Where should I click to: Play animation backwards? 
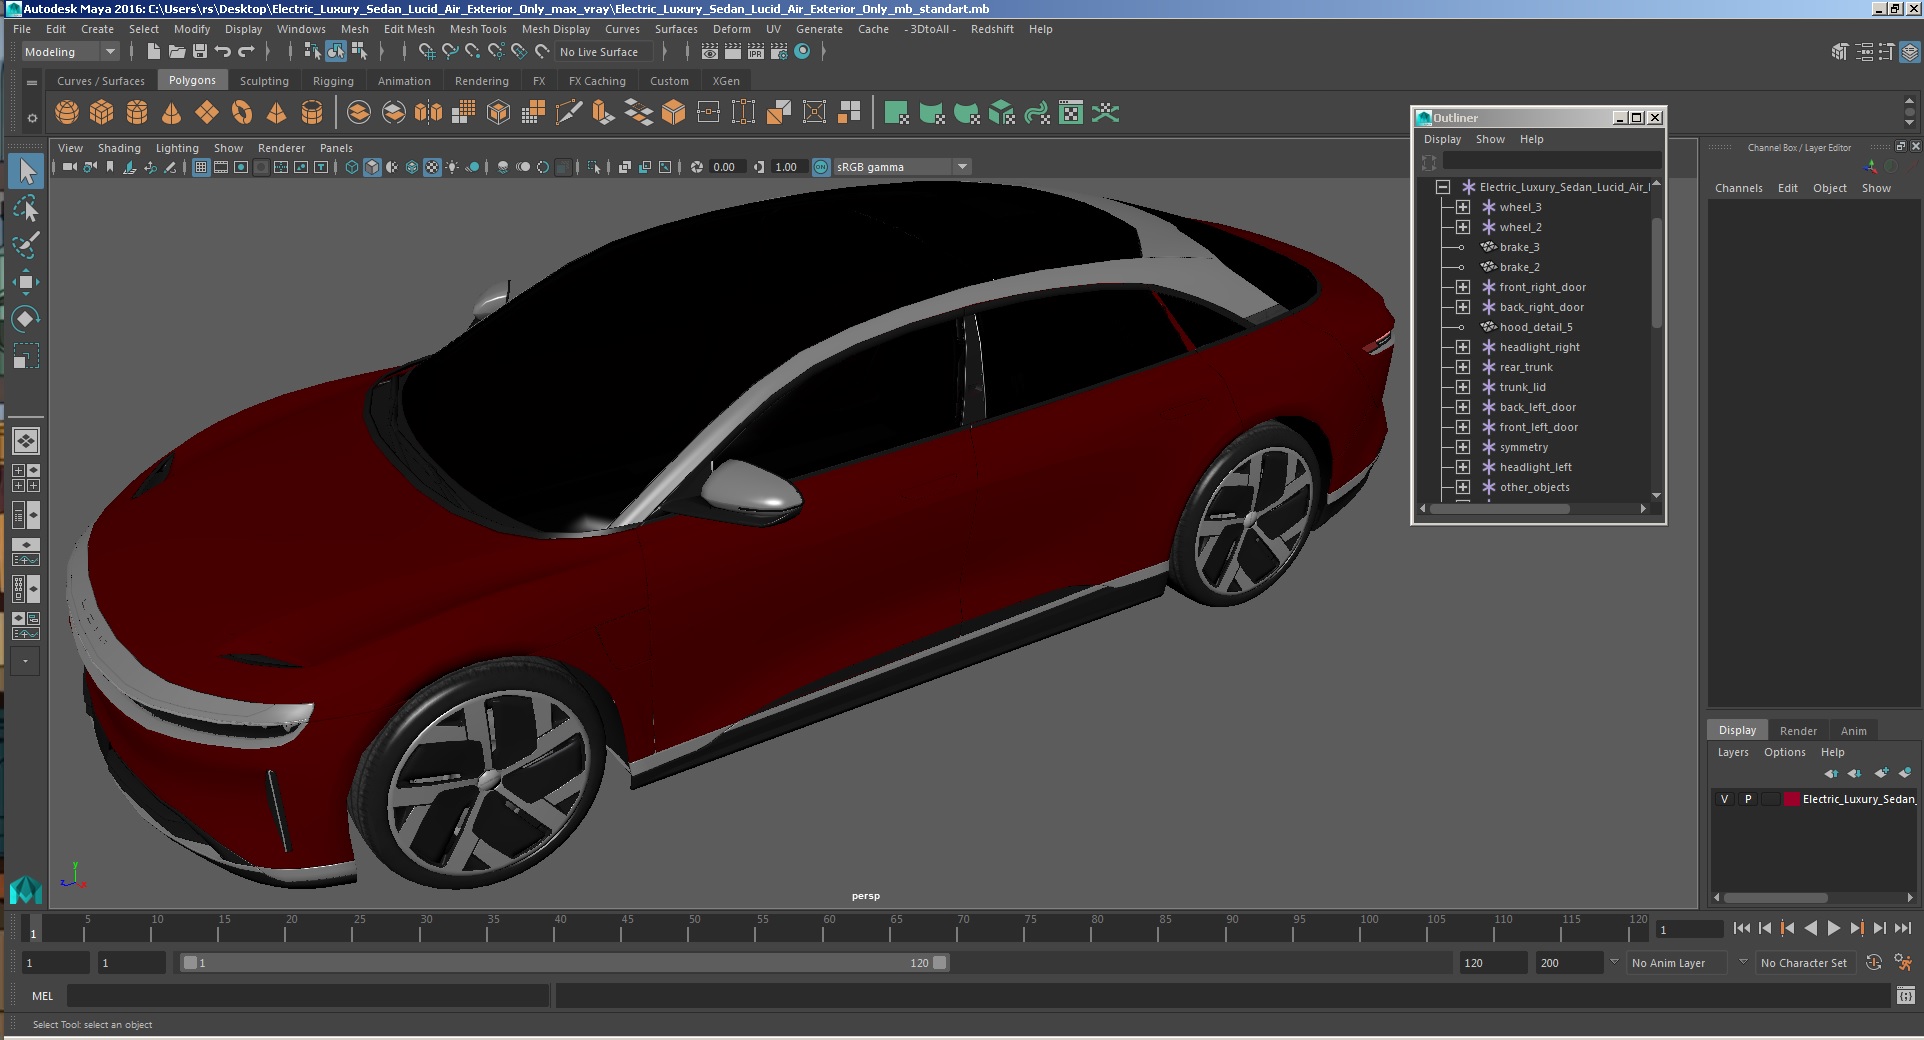click(1810, 928)
